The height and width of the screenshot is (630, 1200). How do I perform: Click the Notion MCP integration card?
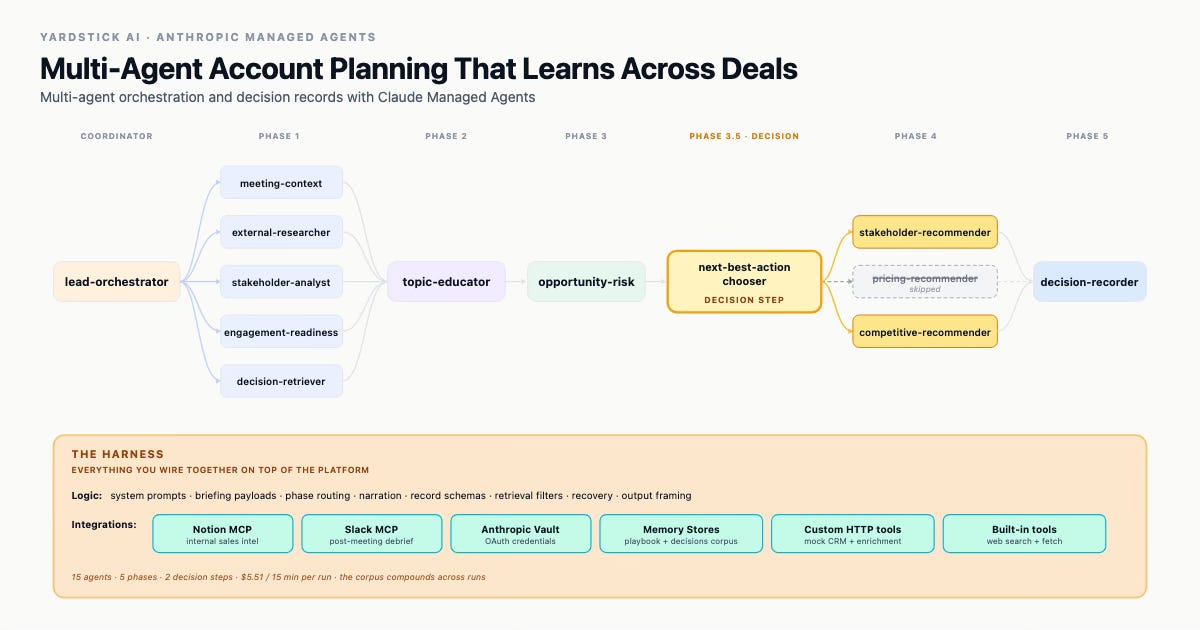(223, 534)
